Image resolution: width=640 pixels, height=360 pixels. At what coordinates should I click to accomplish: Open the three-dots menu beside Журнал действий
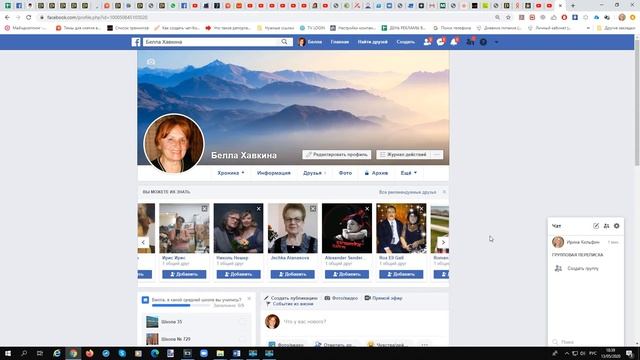click(x=437, y=155)
